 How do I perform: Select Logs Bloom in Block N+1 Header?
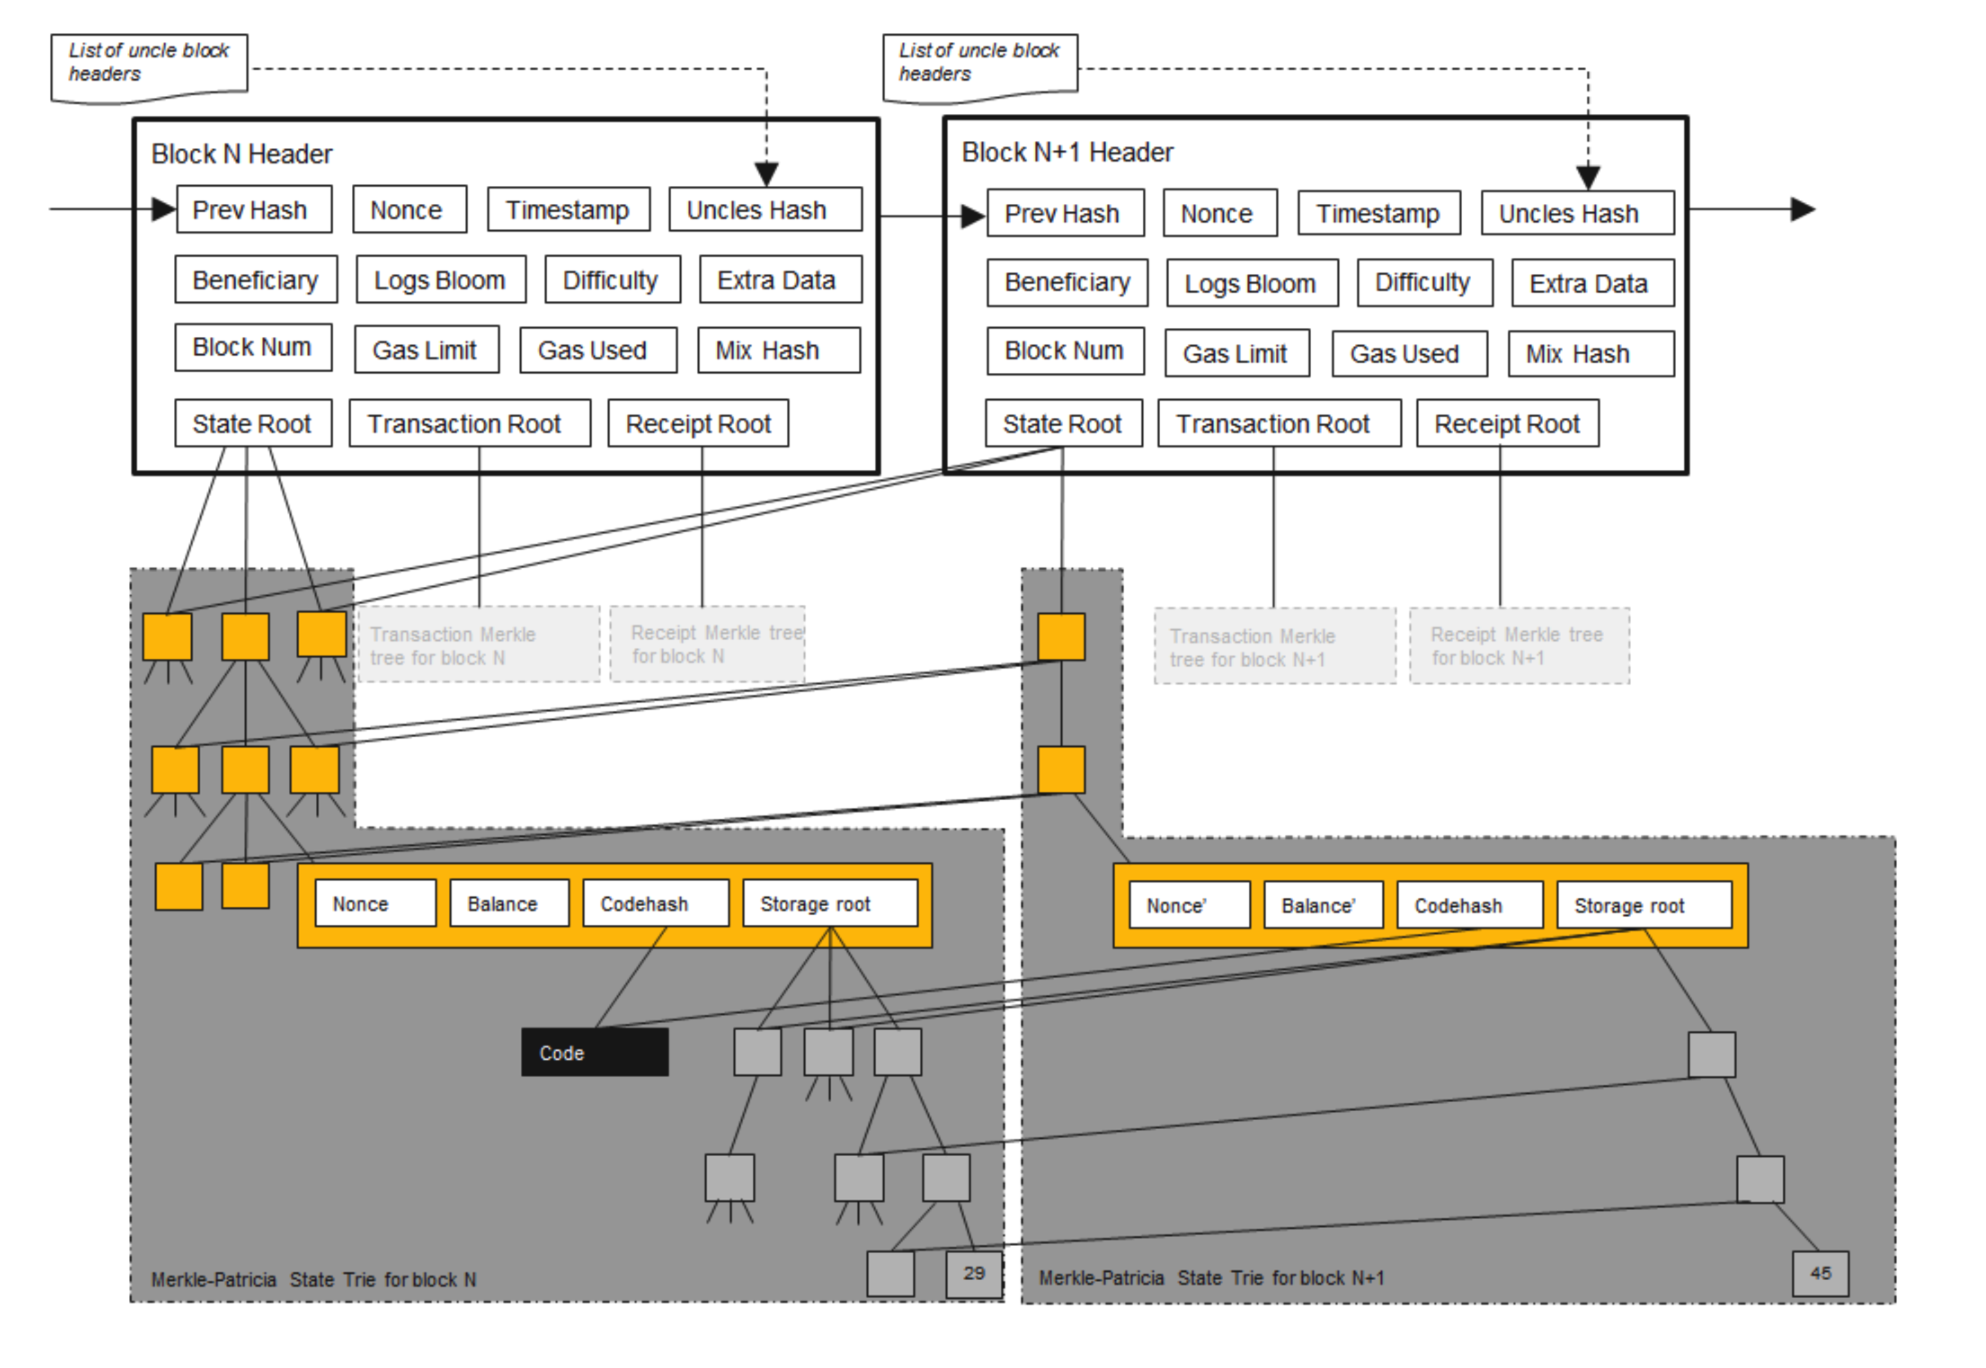pyautogui.click(x=1252, y=283)
